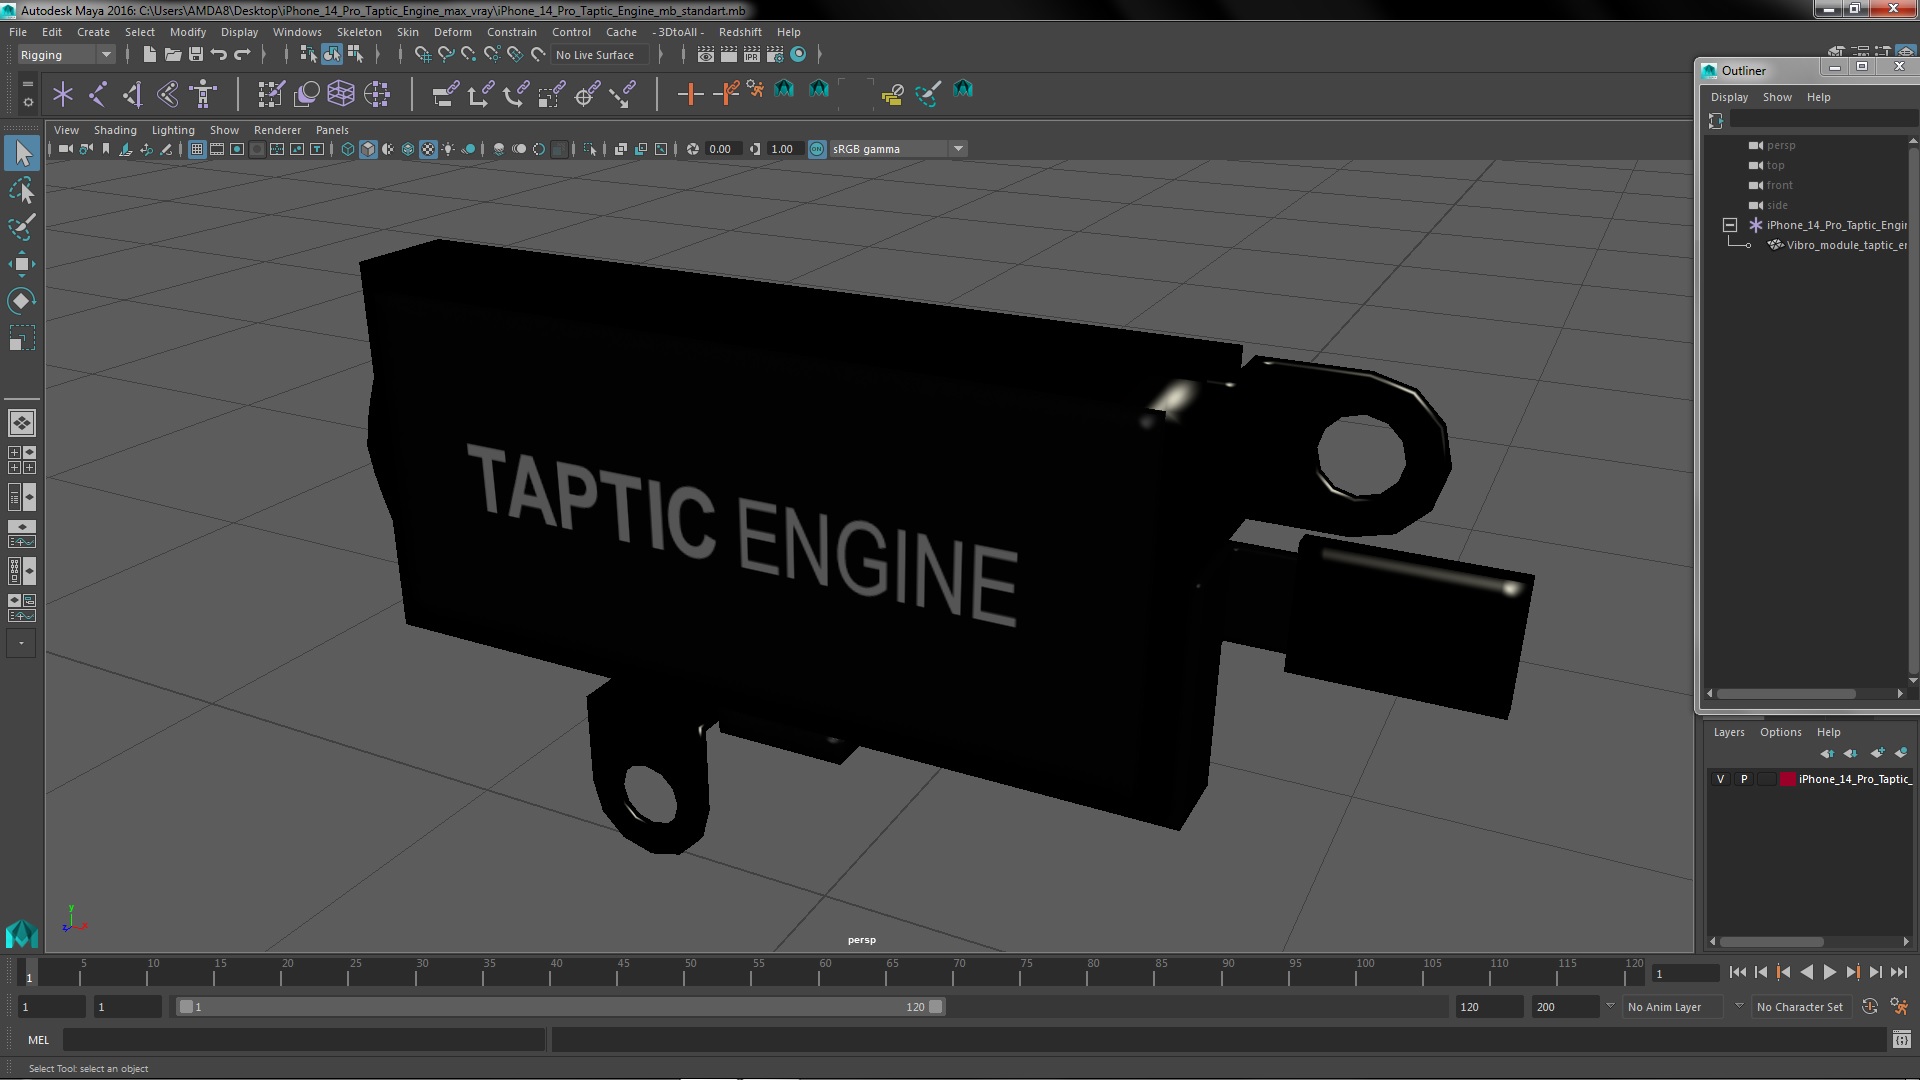Toggle playback P box for iPhone_14_Pro_Taptic layer

(x=1743, y=779)
